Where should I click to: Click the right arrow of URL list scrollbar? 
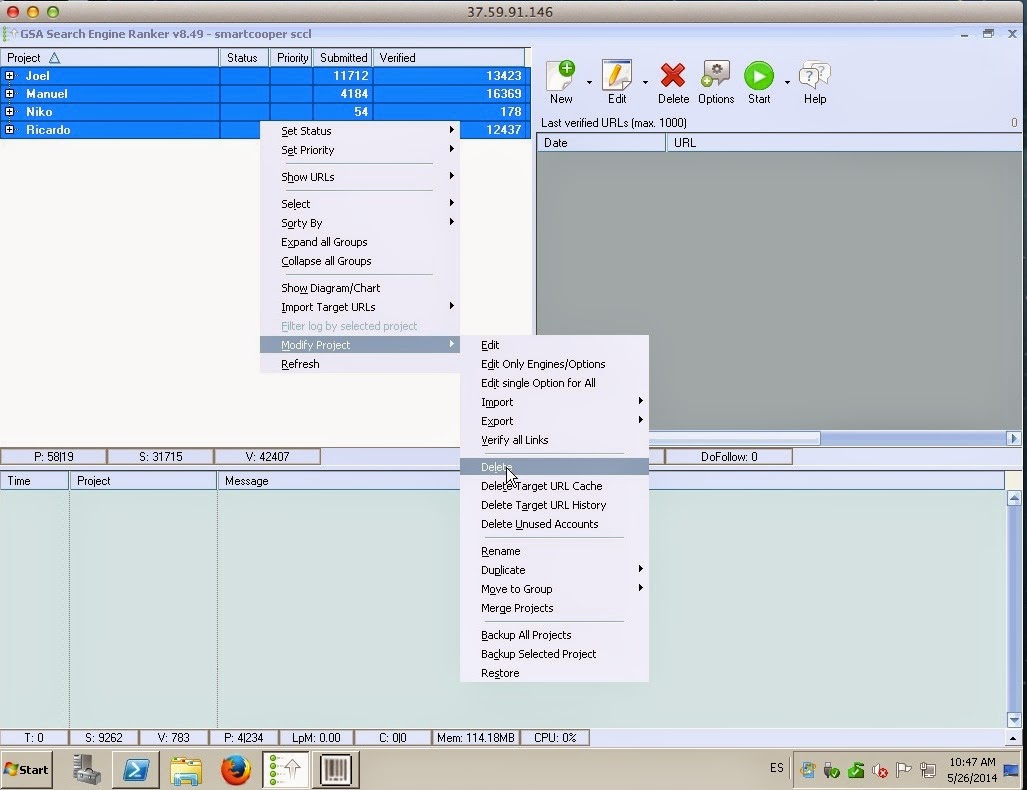click(1013, 438)
